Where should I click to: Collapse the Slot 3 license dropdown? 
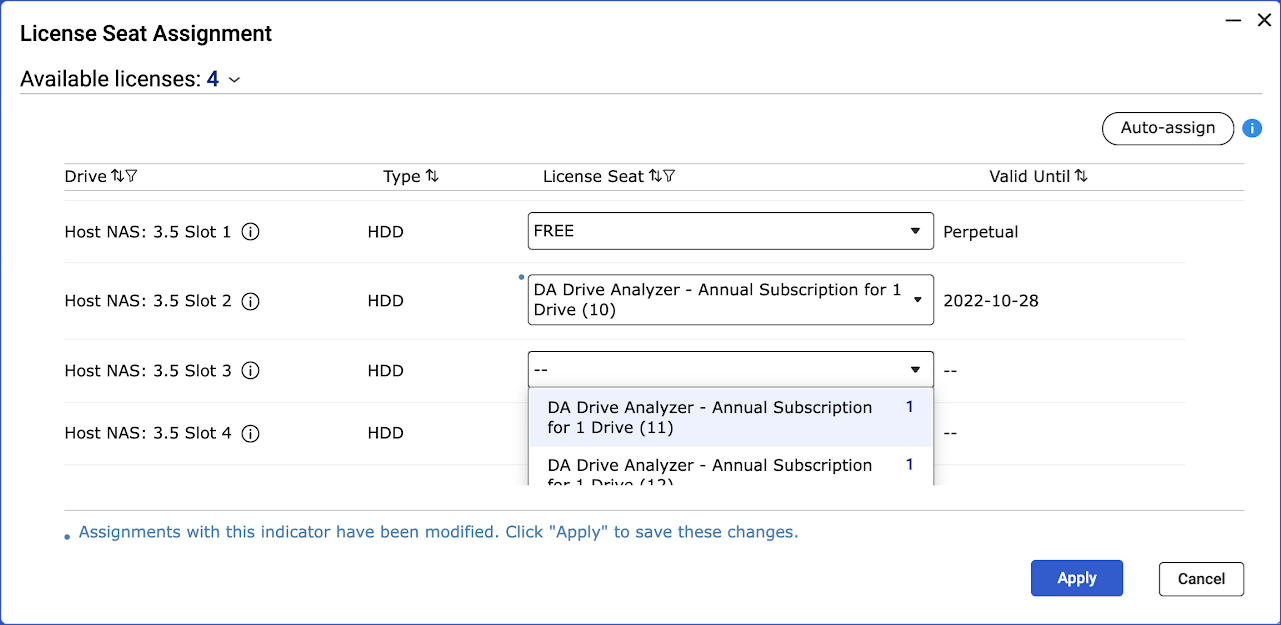click(914, 370)
